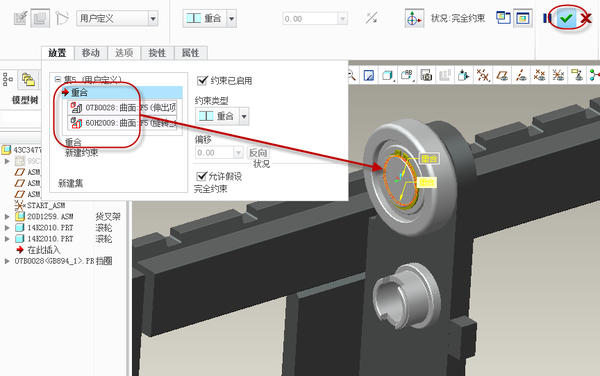Viewport: 600px width, 376px height.
Task: Click the component drag icon with arrow
Action: (463, 75)
